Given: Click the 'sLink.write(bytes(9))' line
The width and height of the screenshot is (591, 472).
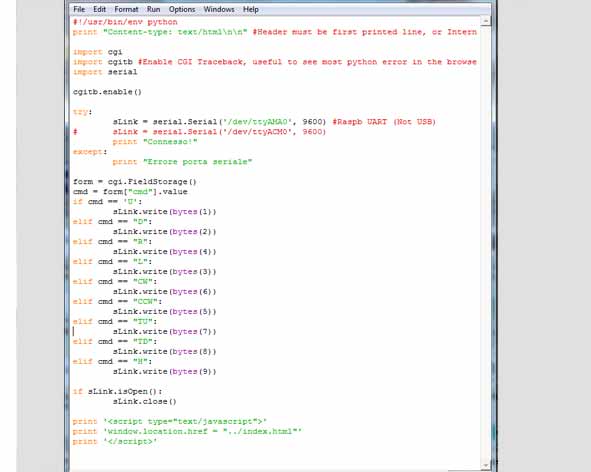Looking at the screenshot, I should (165, 372).
